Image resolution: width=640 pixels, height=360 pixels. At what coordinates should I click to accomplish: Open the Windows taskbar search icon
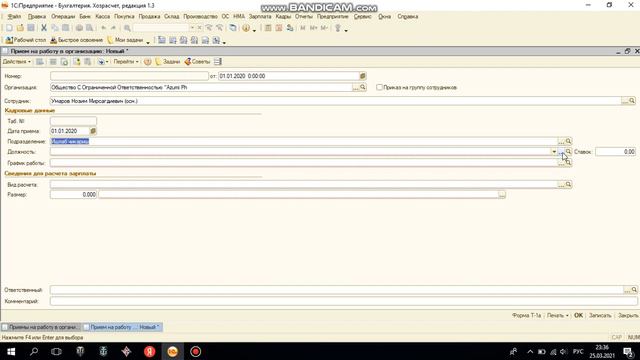coord(34,351)
